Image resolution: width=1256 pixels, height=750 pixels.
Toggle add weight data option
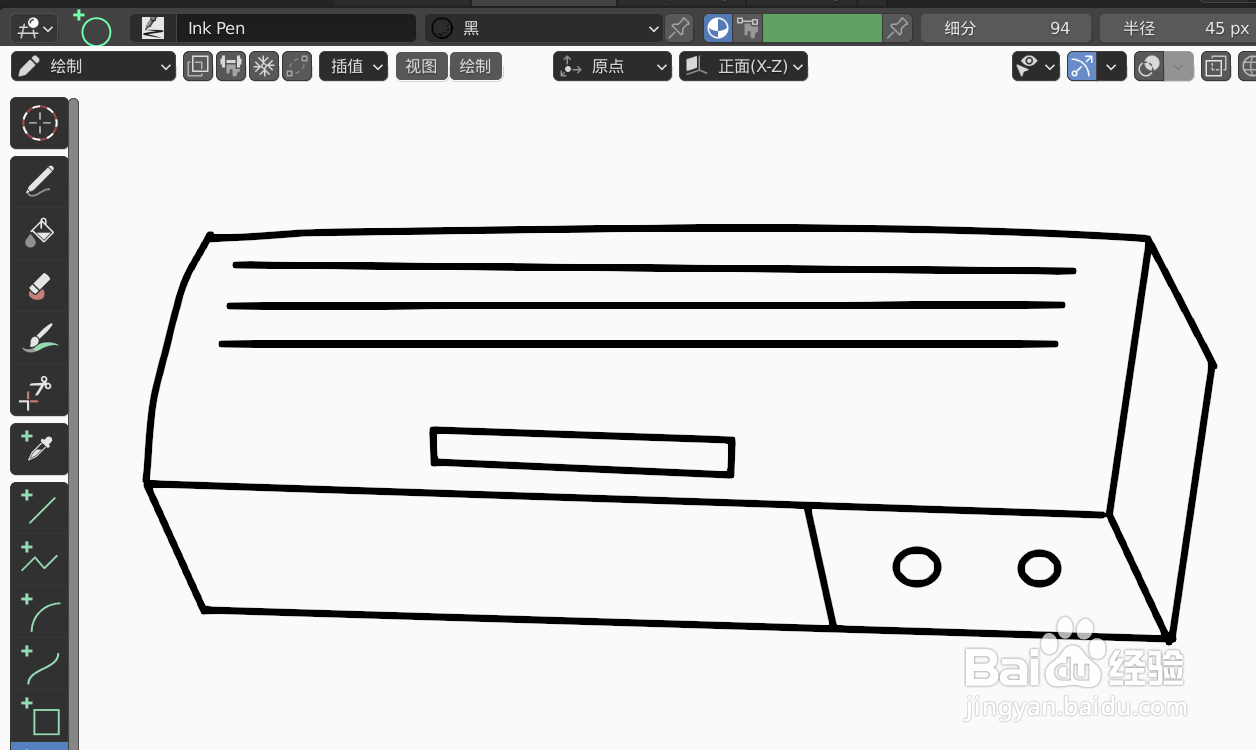(231, 67)
